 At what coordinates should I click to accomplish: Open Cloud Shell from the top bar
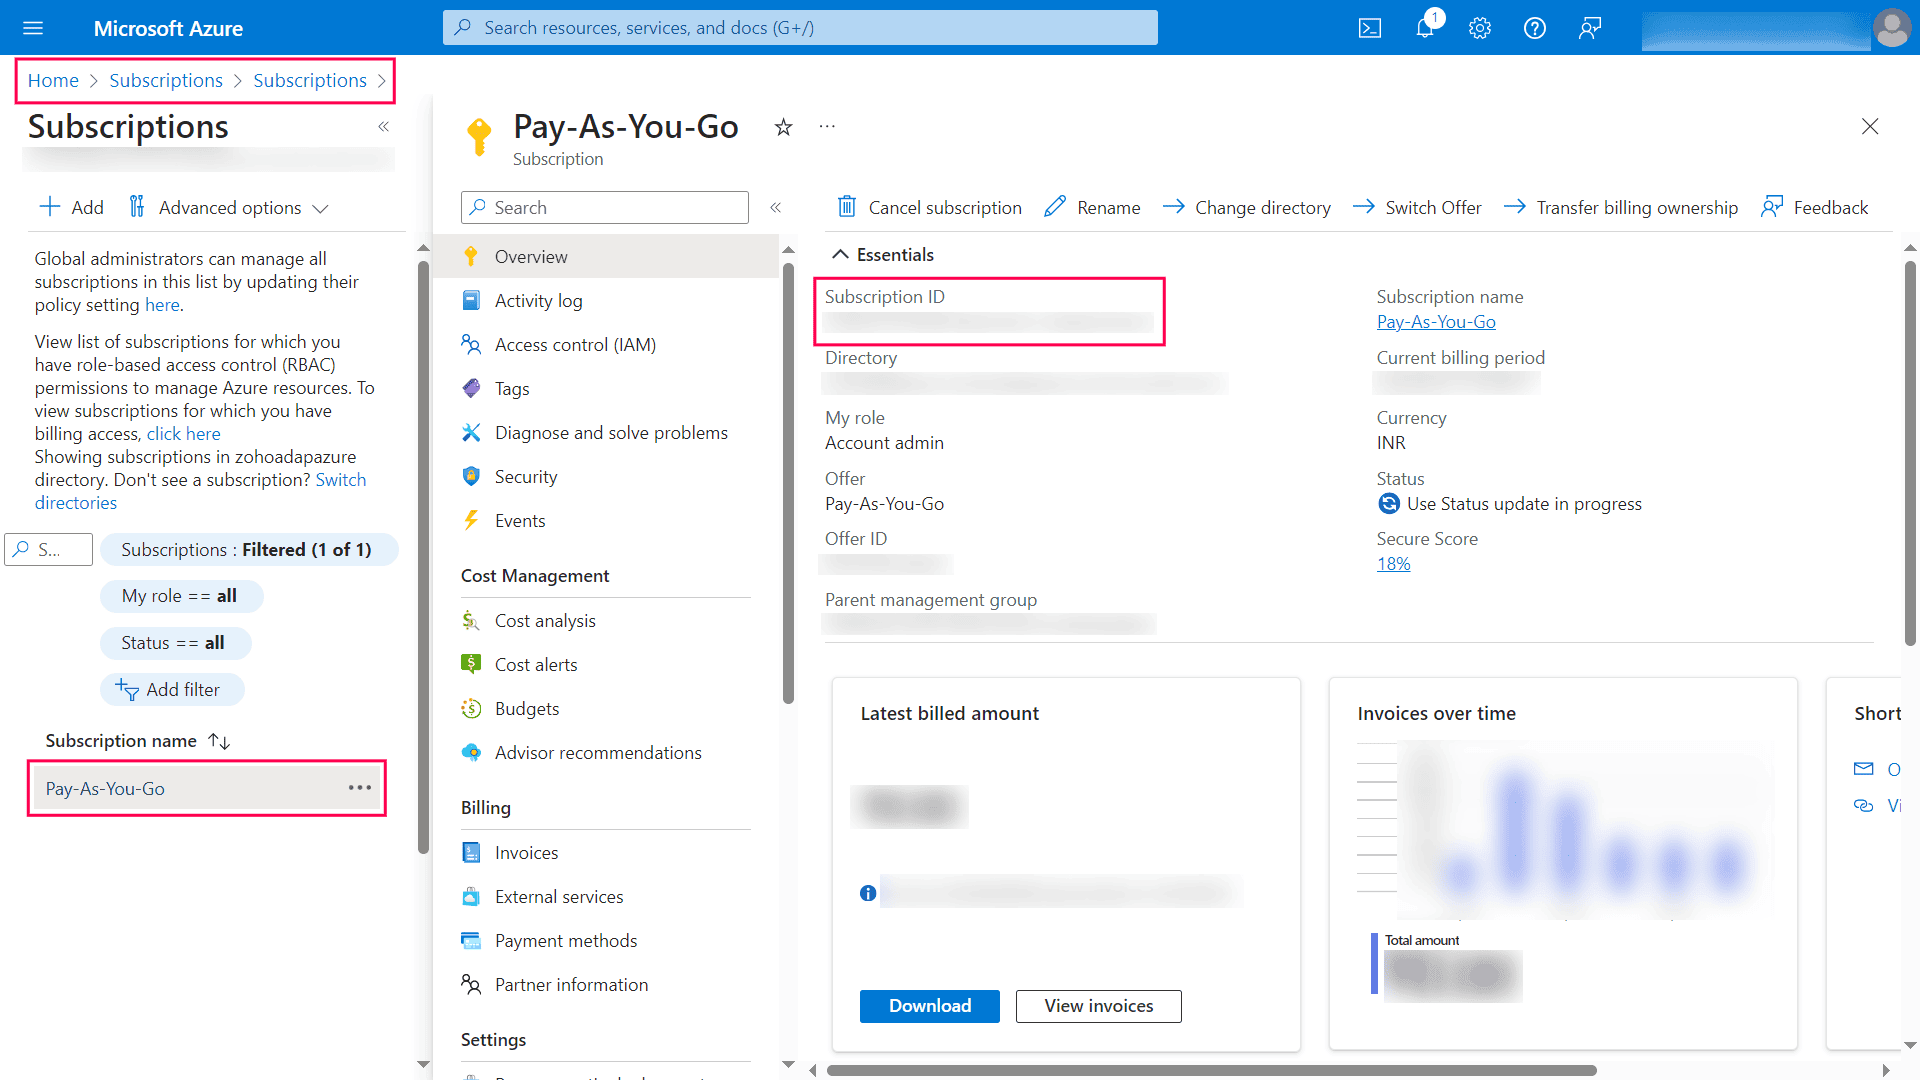tap(1369, 27)
